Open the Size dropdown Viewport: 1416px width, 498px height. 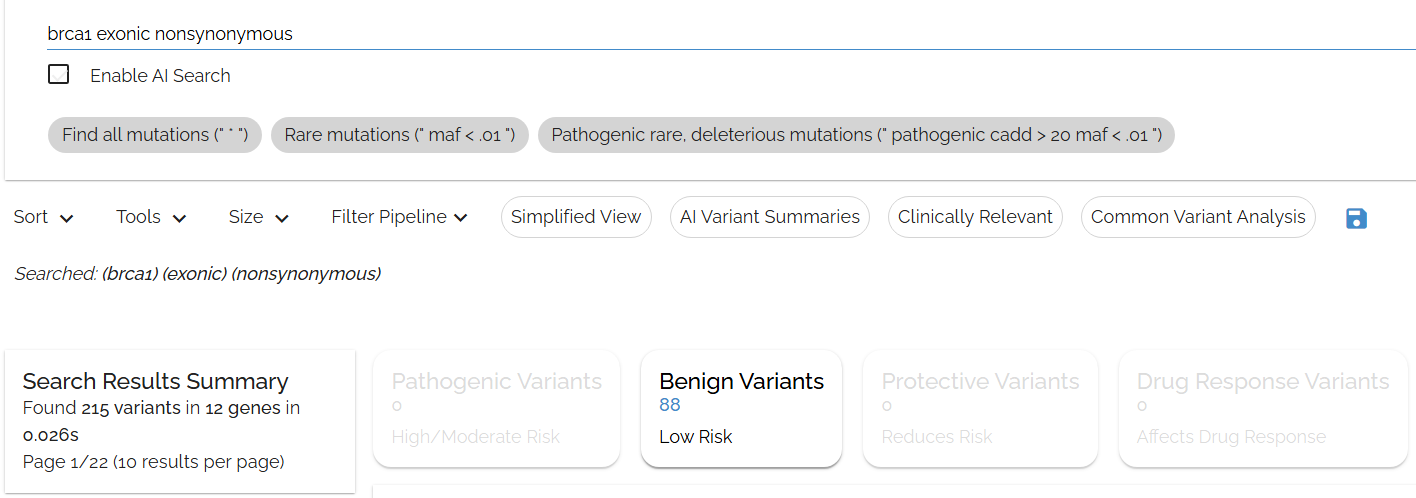click(x=259, y=217)
